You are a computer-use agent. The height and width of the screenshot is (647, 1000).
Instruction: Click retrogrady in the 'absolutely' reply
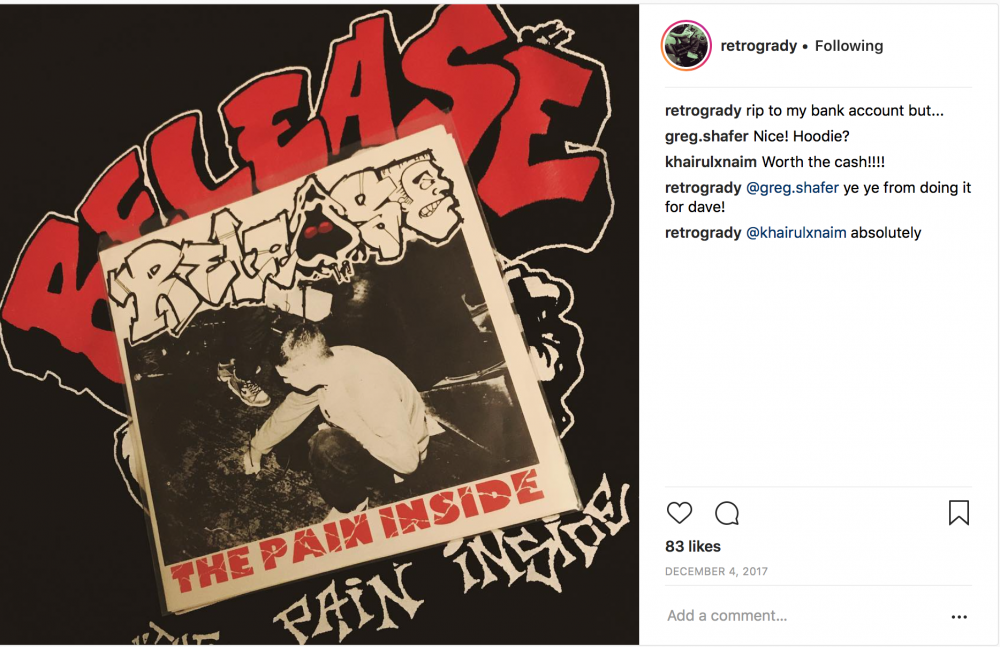(703, 233)
